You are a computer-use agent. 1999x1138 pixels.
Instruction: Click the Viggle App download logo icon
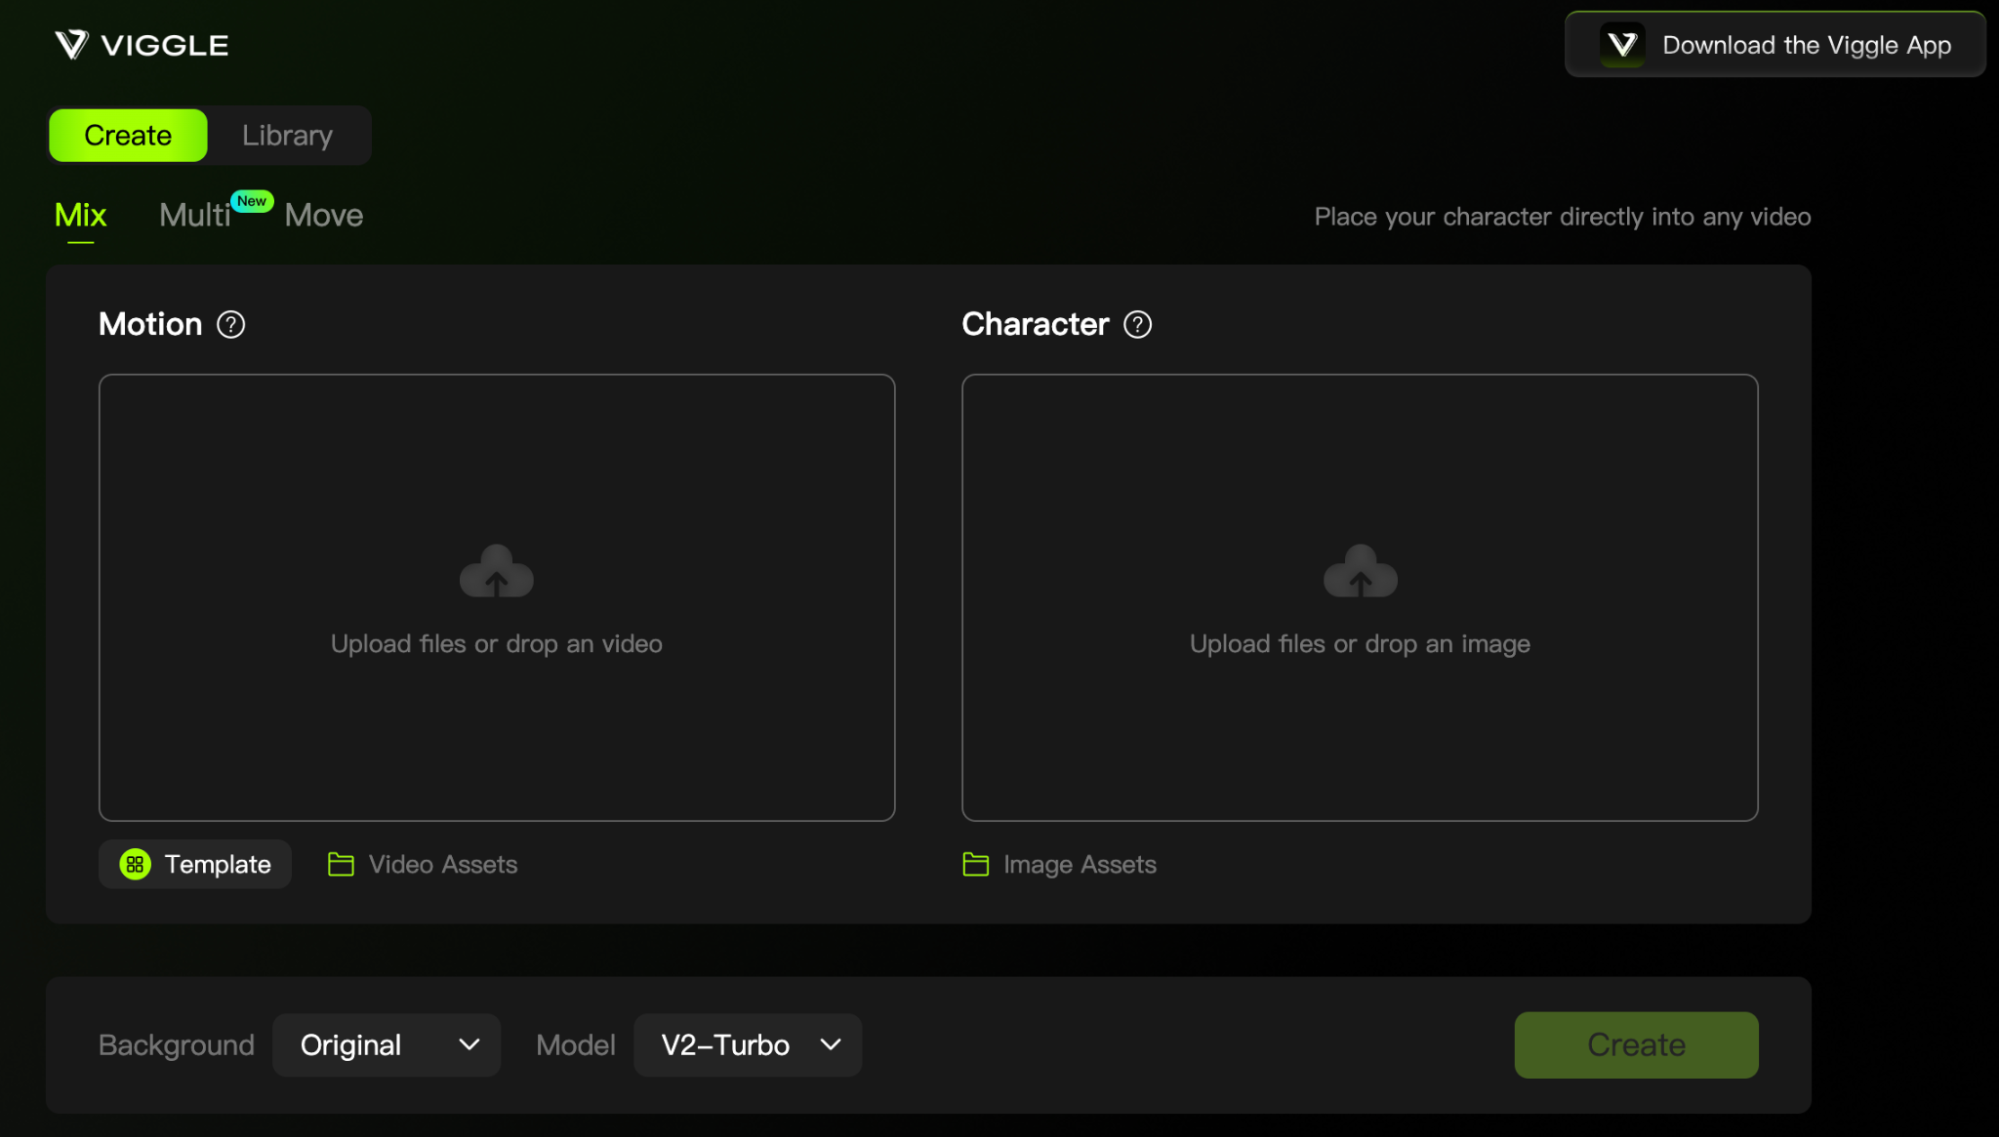point(1622,45)
